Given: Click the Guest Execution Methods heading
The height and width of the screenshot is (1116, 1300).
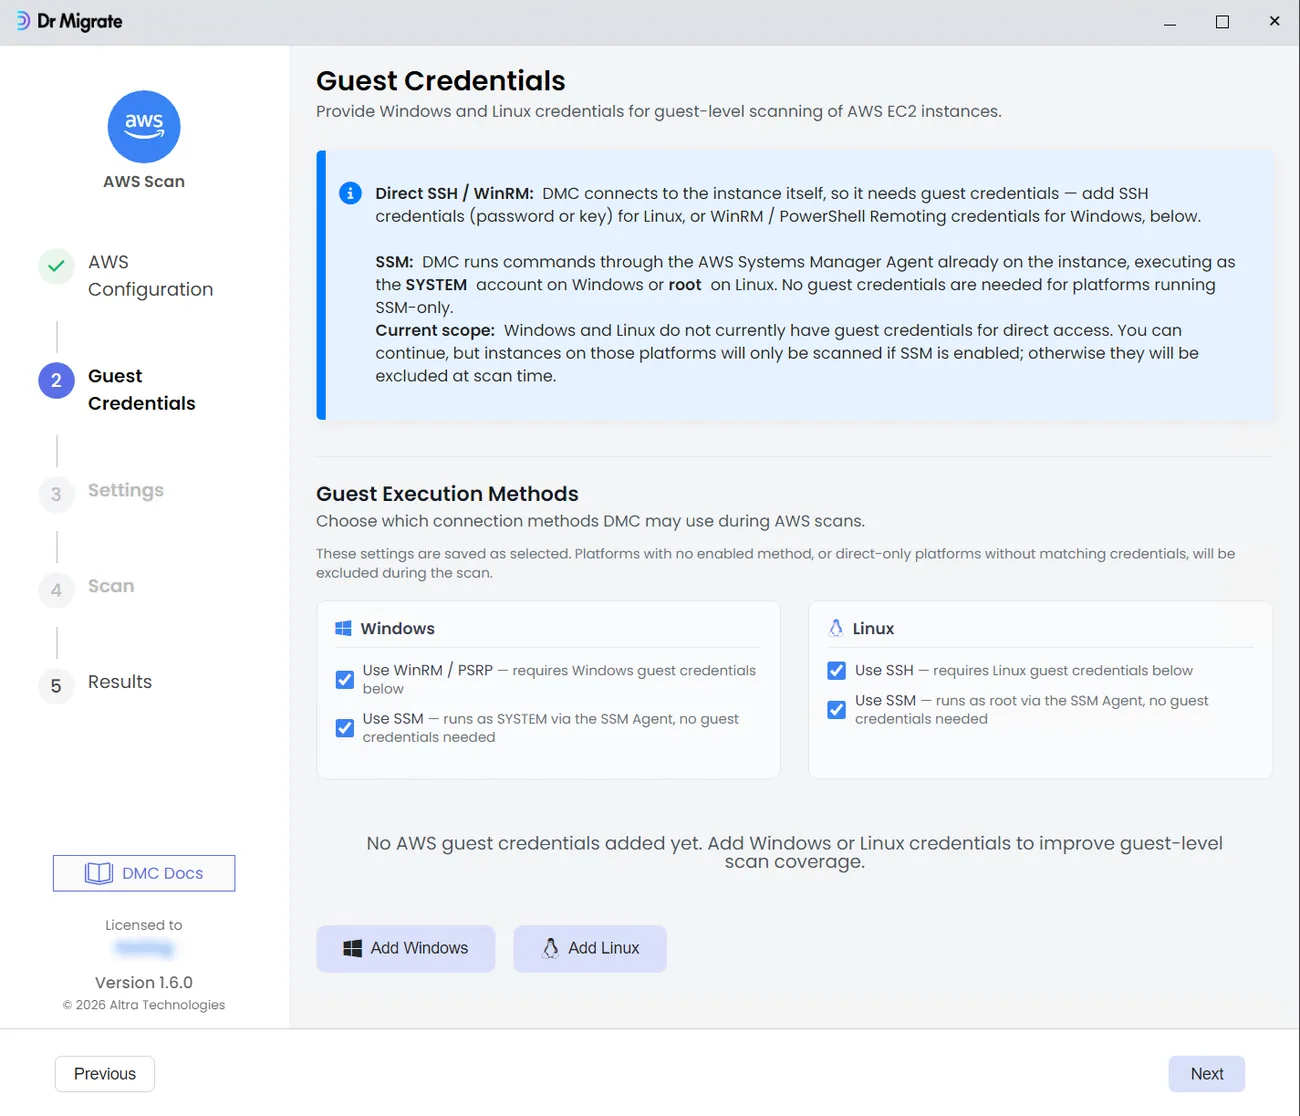Looking at the screenshot, I should tap(447, 494).
